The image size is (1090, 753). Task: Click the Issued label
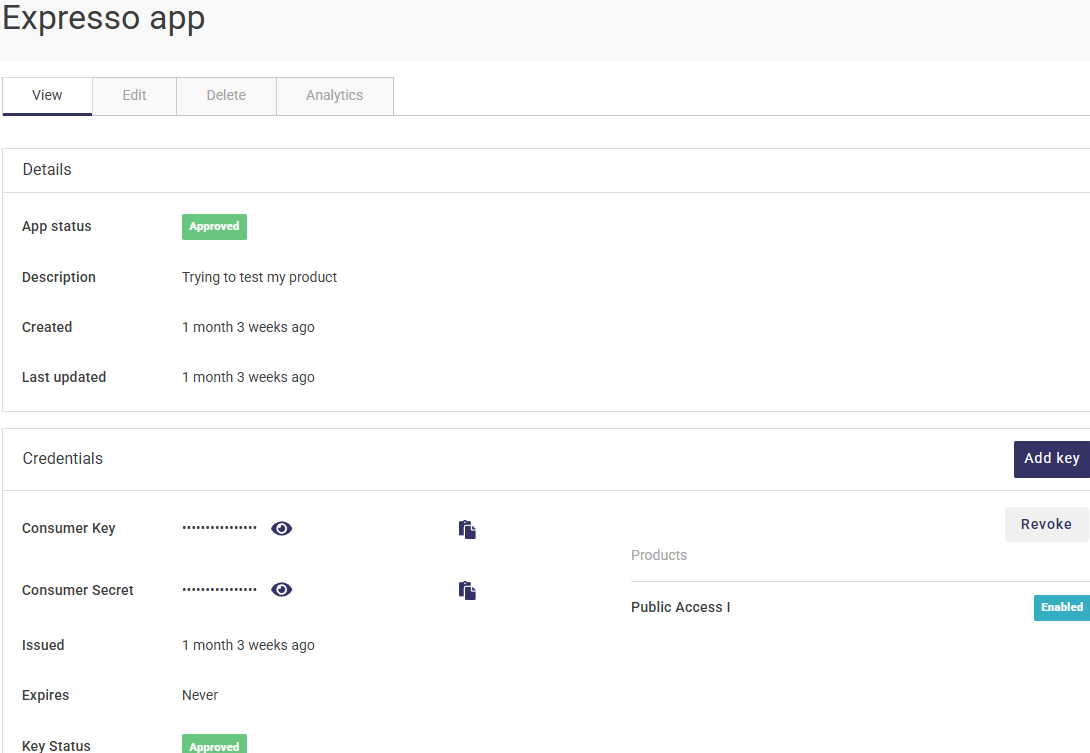43,645
